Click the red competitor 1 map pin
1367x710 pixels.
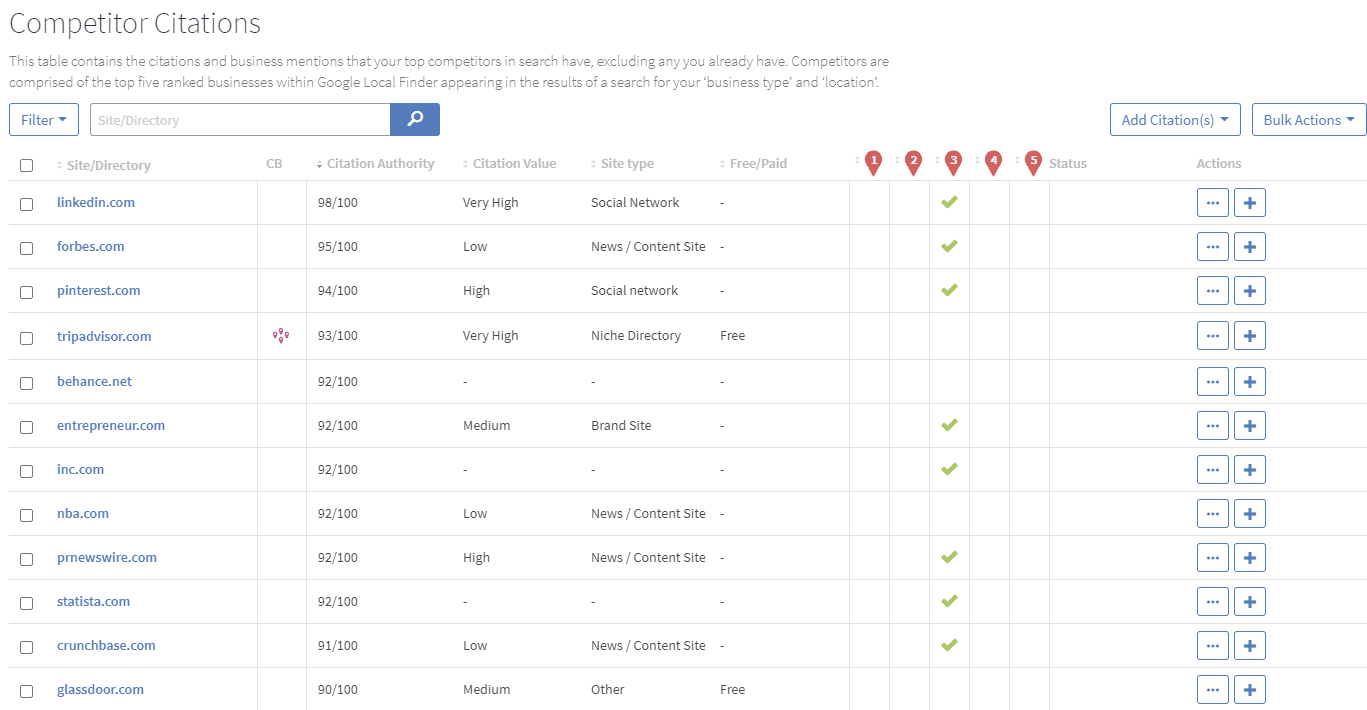coord(873,163)
